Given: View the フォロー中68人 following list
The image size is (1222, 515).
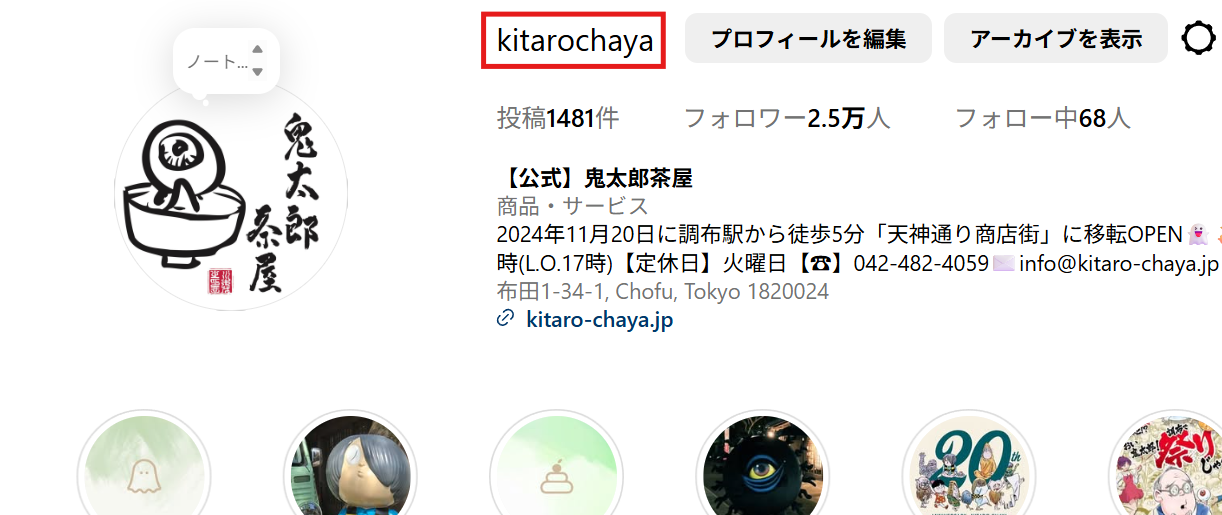Looking at the screenshot, I should [x=1043, y=119].
